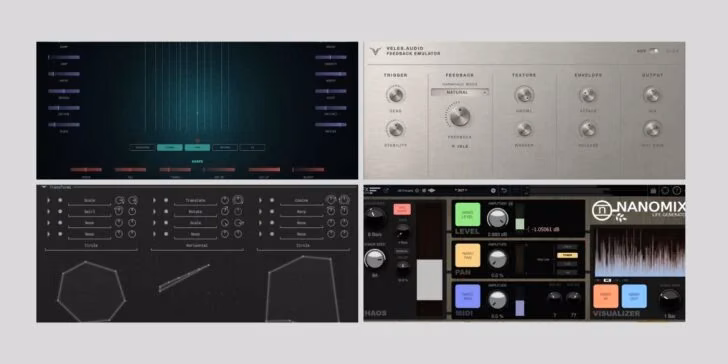Image resolution: width=728 pixels, height=364 pixels.
Task: Toggle the enable dot on the Warp row
Action: point(272,211)
